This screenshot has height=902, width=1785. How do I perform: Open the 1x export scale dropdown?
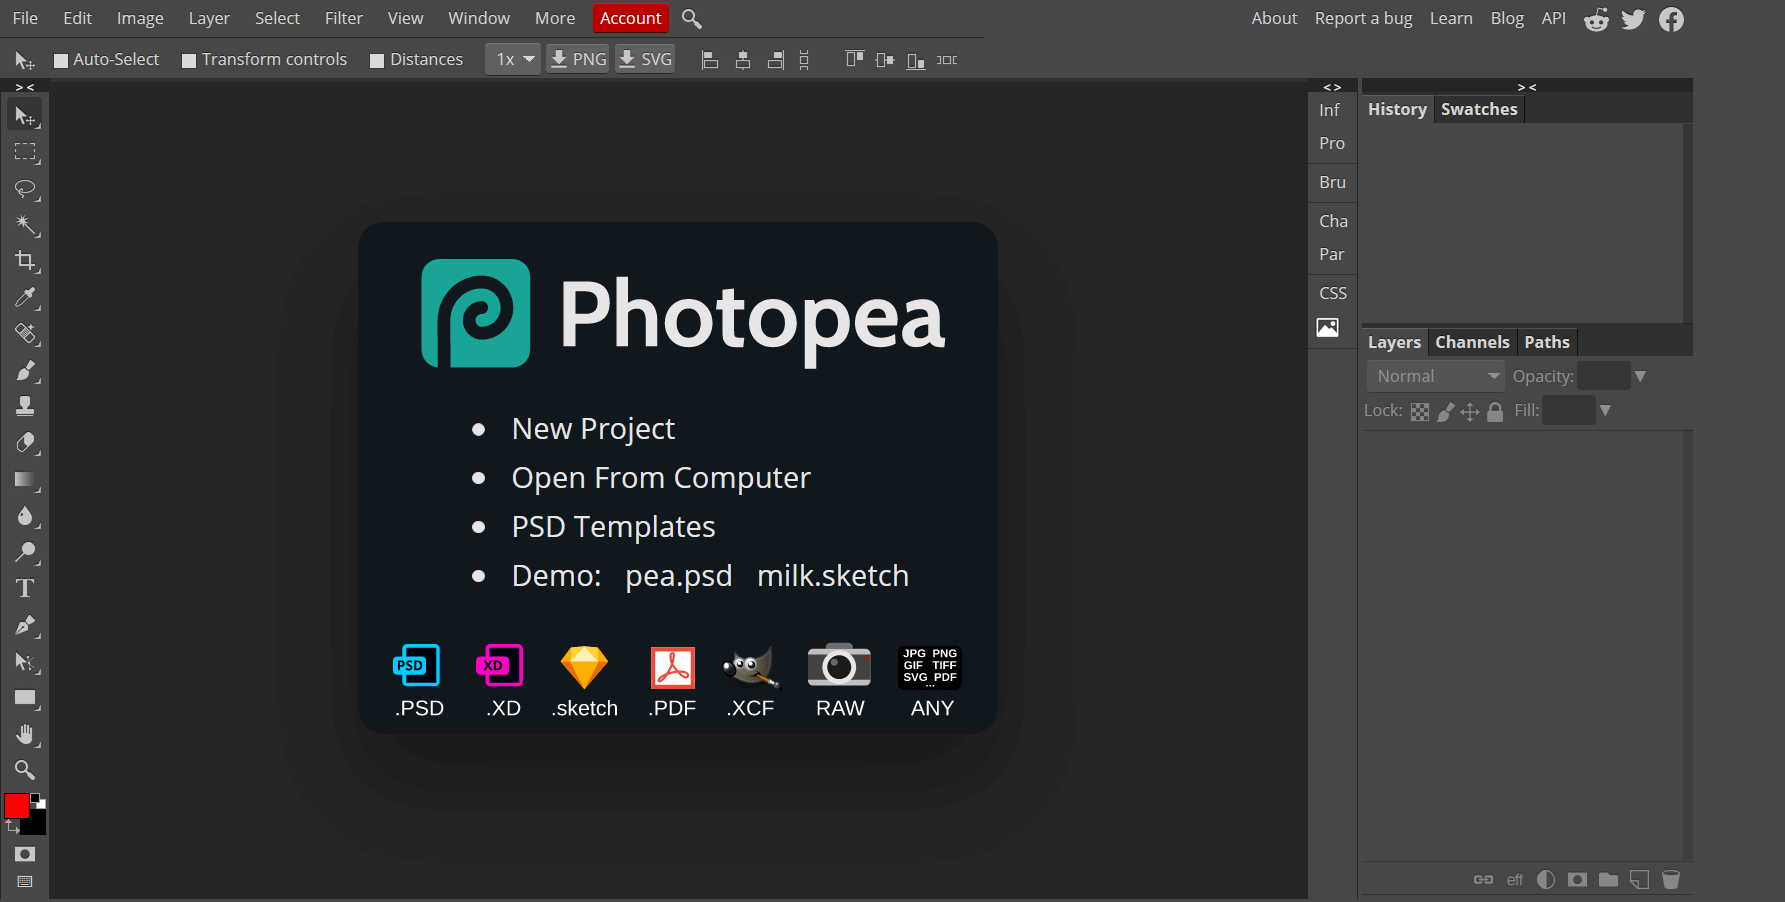point(513,59)
